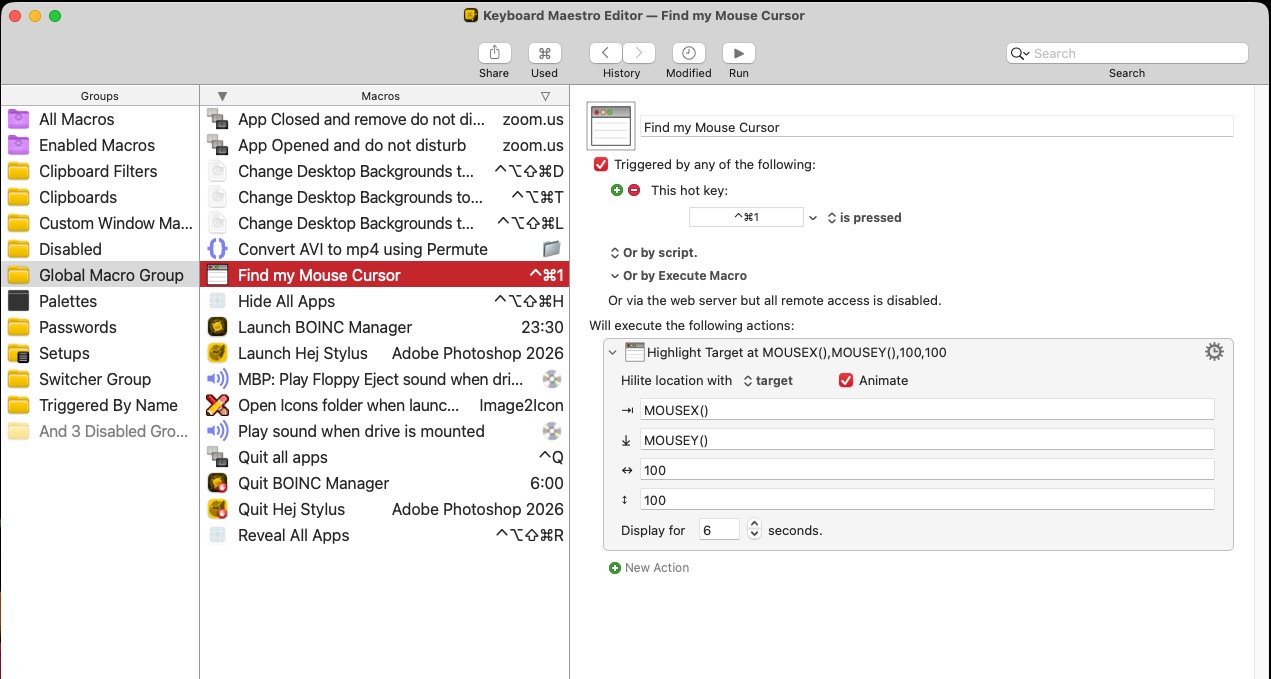Open the 'is pressed' dropdown
The height and width of the screenshot is (679, 1271).
click(864, 217)
